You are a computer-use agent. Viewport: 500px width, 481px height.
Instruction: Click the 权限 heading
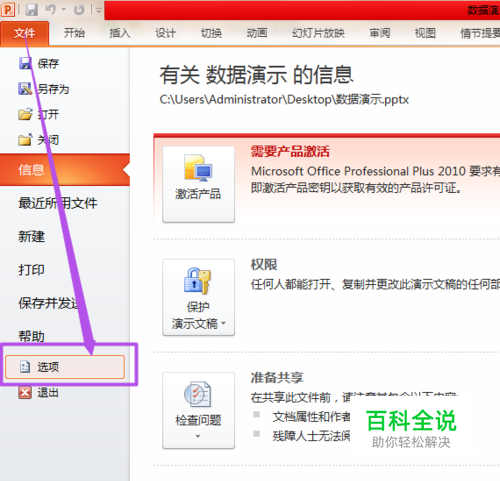[264, 264]
